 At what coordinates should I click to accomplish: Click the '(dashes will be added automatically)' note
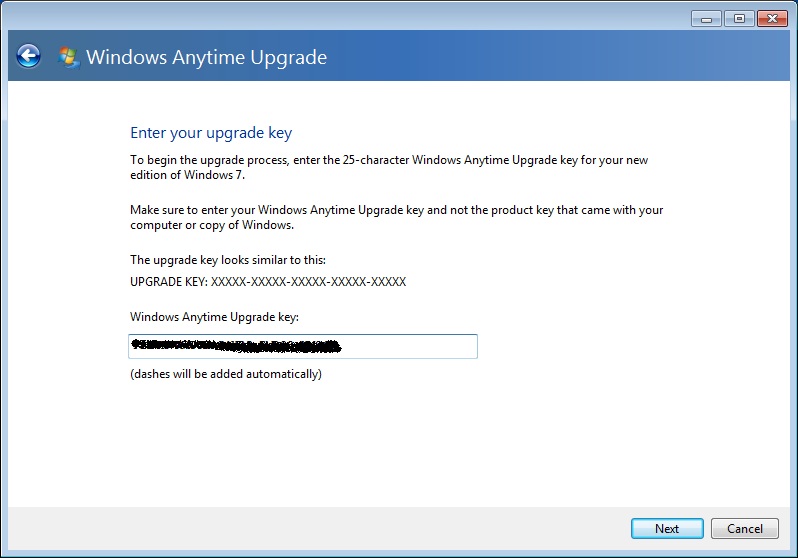click(x=226, y=374)
